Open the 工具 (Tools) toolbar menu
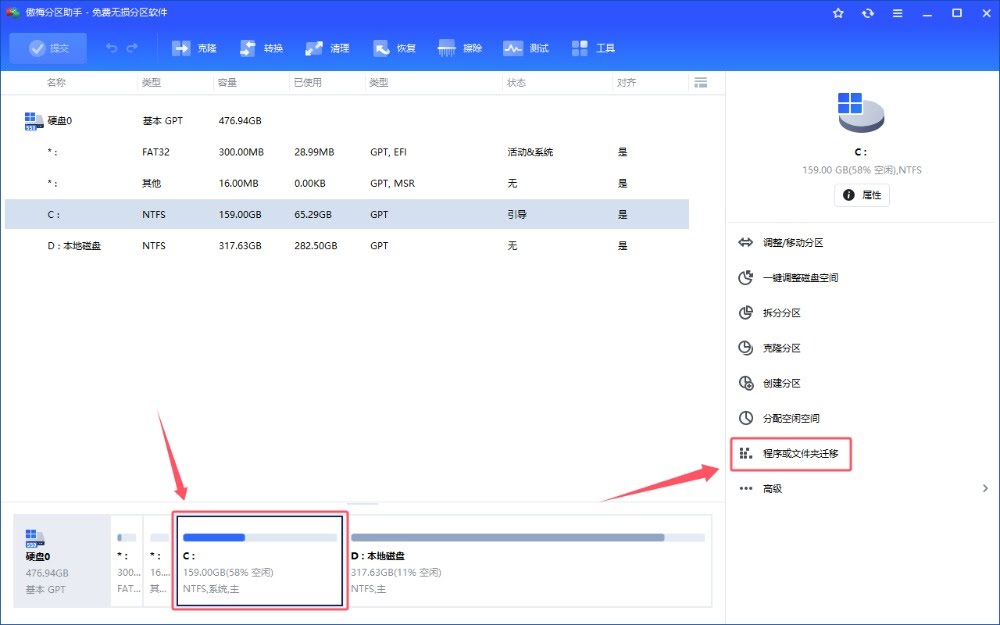The width and height of the screenshot is (1000, 625). tap(593, 48)
